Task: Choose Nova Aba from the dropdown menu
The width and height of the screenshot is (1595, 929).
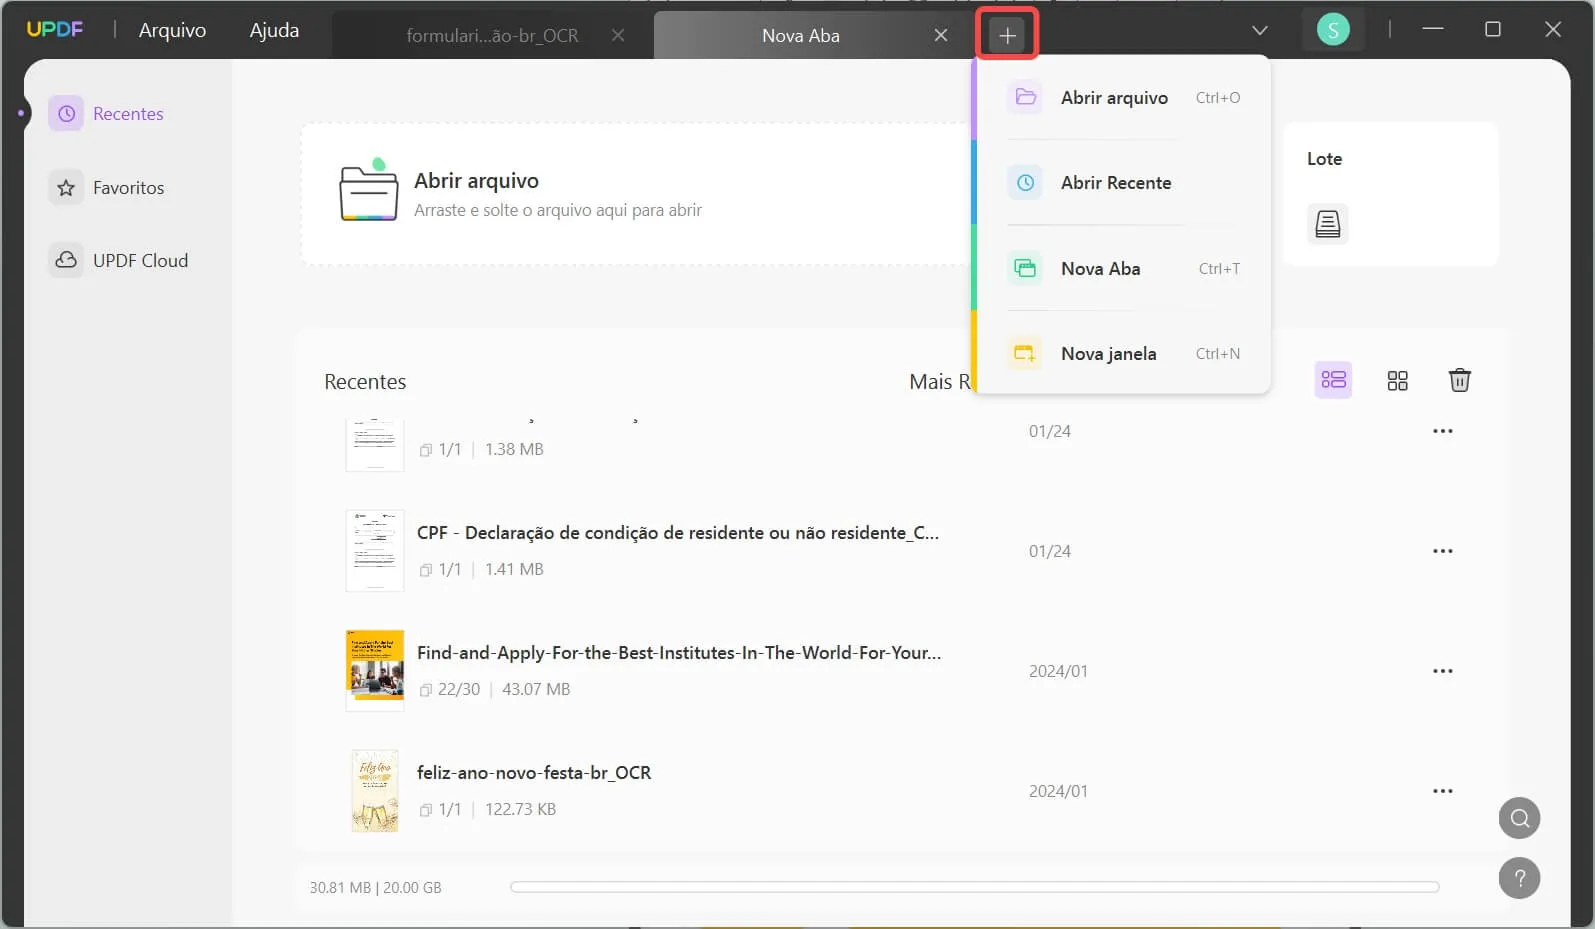Action: click(x=1122, y=268)
